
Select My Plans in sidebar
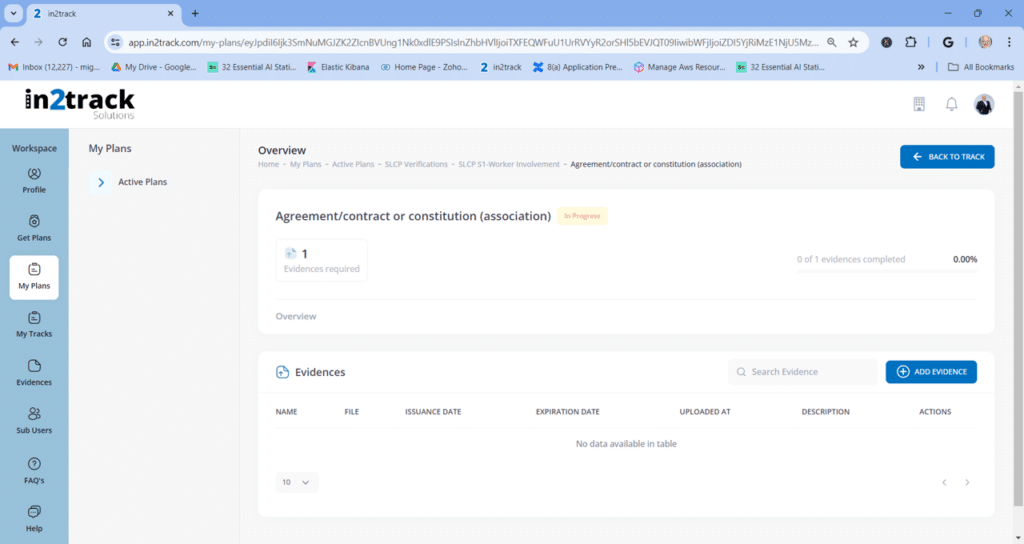(34, 277)
